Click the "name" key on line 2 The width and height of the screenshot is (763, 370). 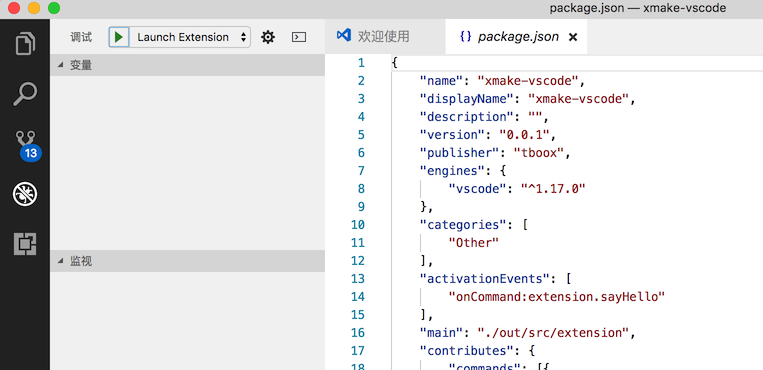(441, 80)
